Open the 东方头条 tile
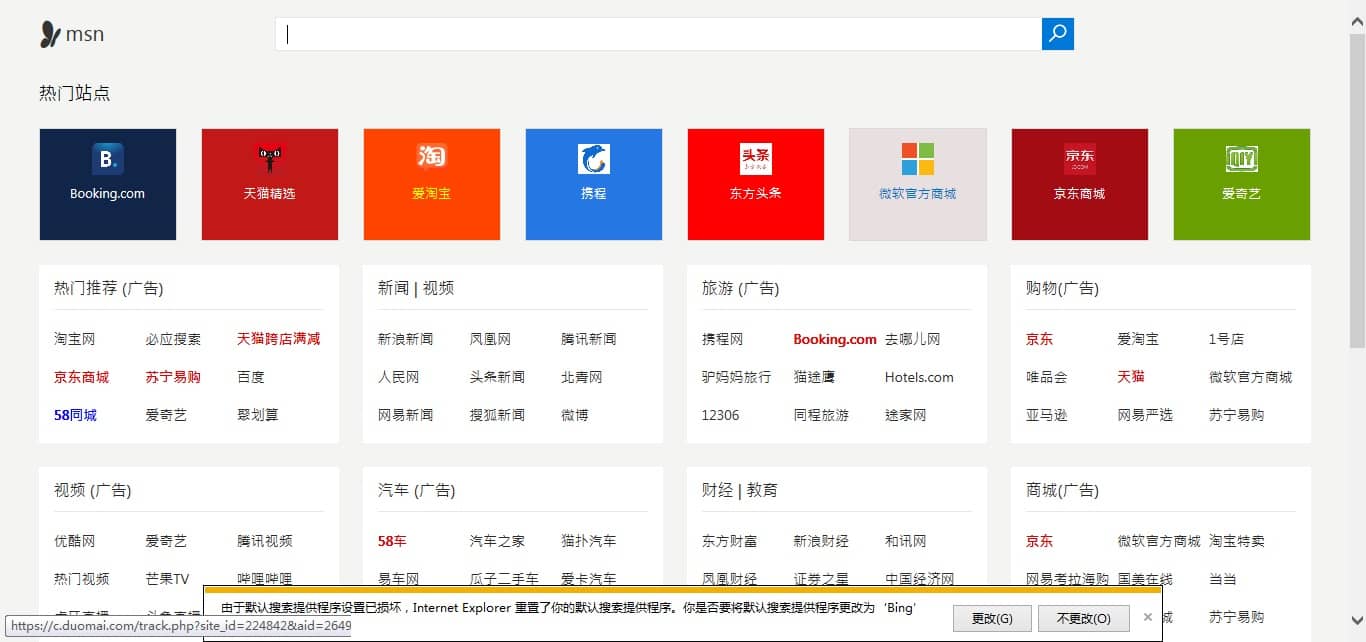 [755, 184]
